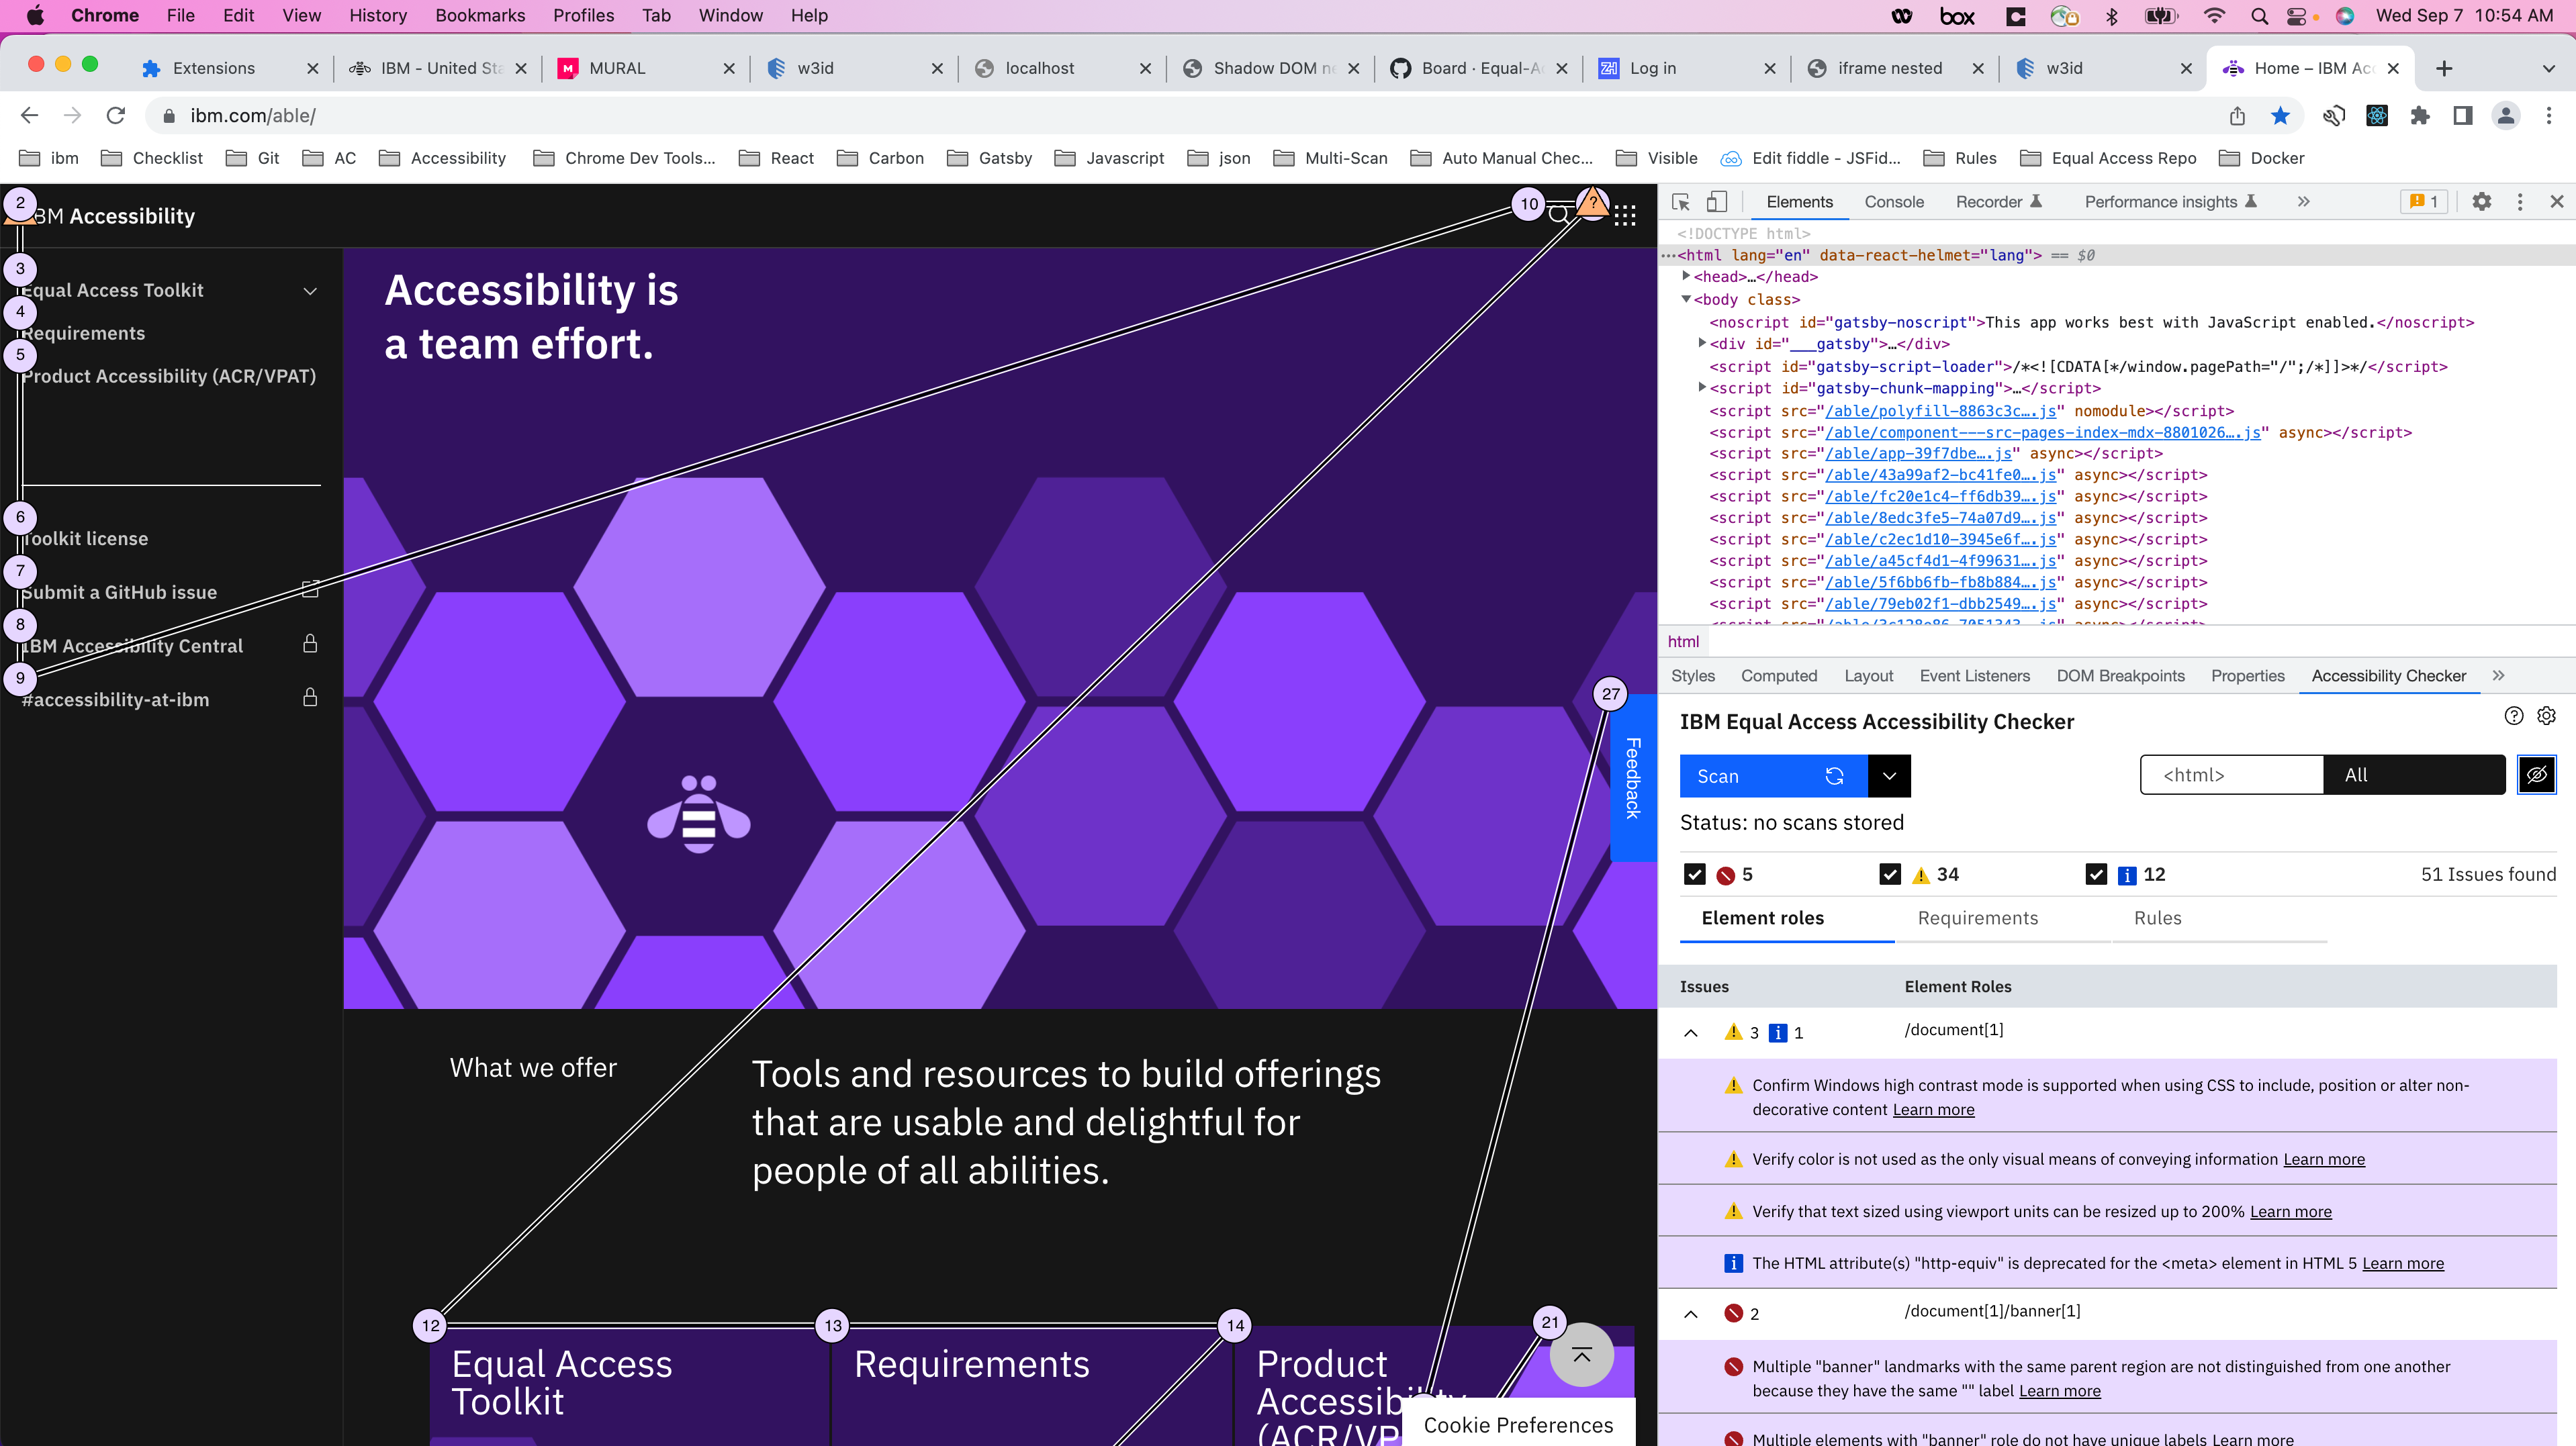Click the React DevTools extension icon
Viewport: 2576px width, 1446px height.
[x=2377, y=116]
